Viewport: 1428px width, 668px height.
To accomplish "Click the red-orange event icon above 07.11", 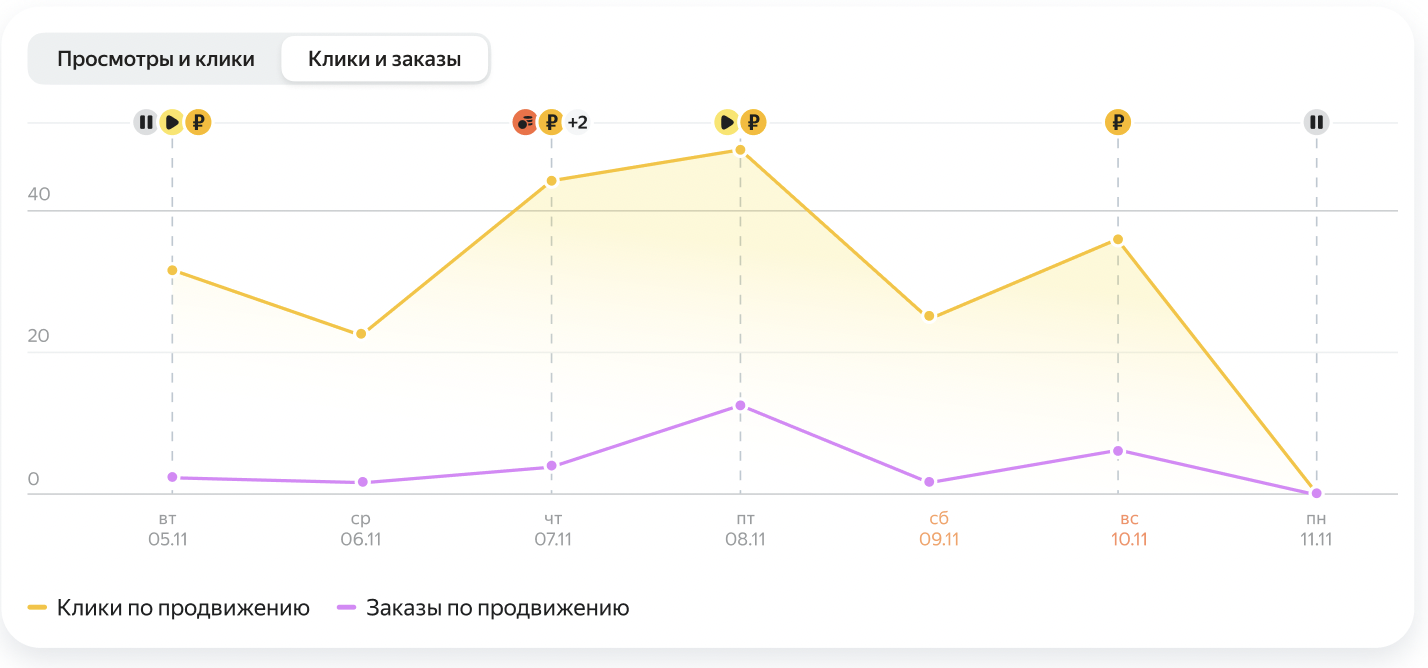I will point(525,122).
